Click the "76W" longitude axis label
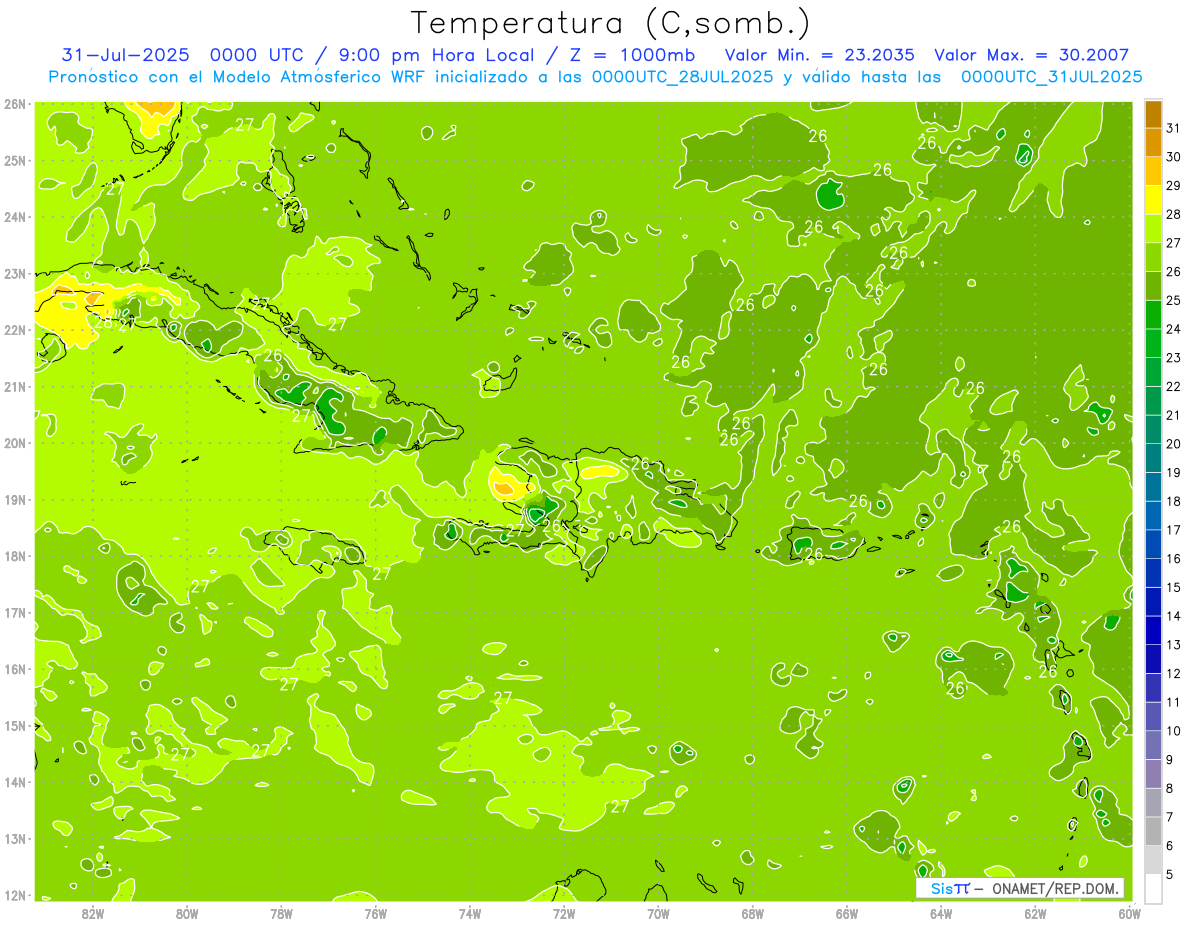Viewport: 1200px width, 927px height. [x=376, y=913]
